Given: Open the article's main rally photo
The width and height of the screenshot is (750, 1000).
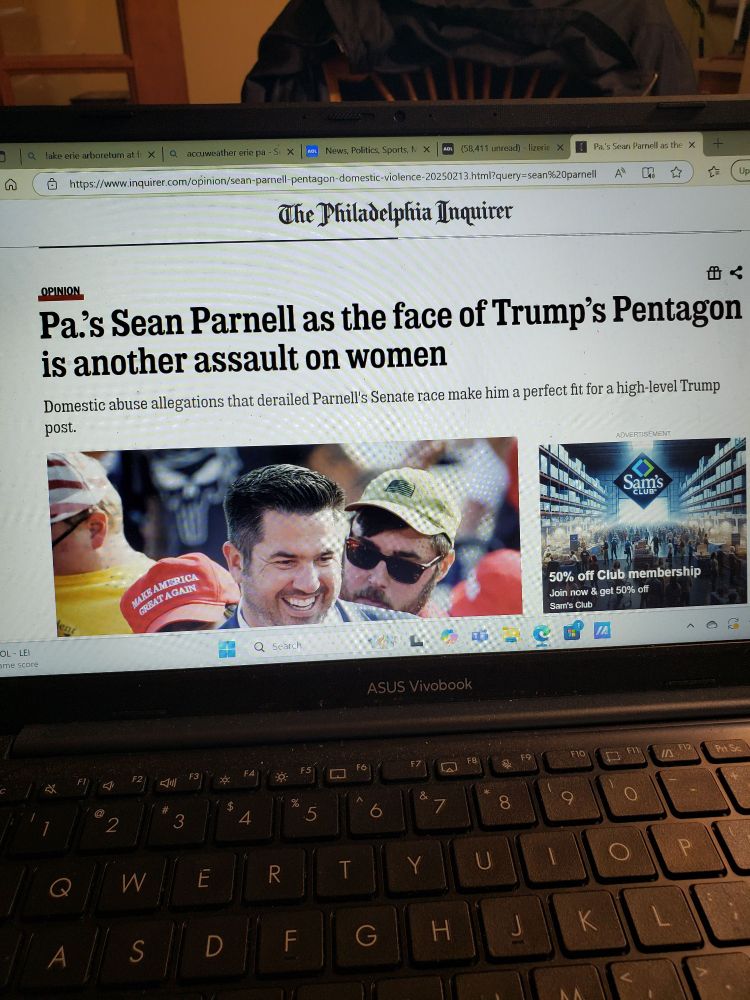Looking at the screenshot, I should click(284, 536).
